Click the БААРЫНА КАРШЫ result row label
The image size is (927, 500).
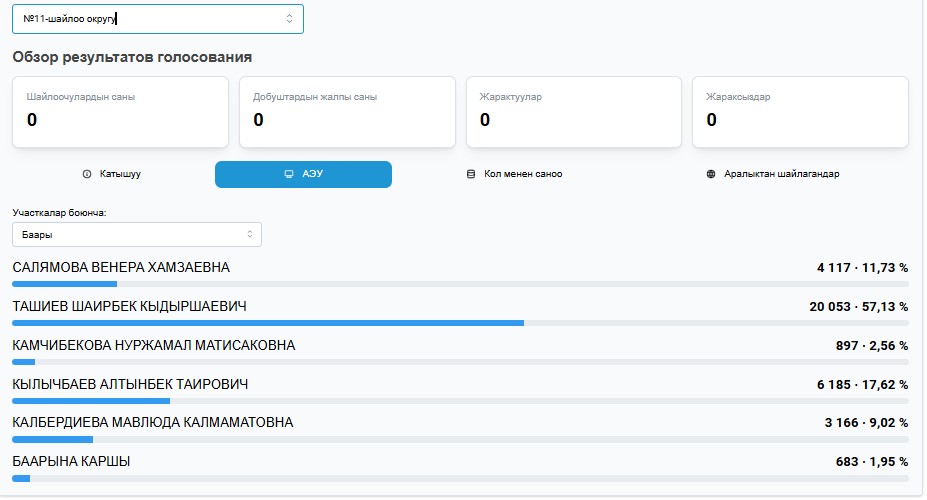71,461
